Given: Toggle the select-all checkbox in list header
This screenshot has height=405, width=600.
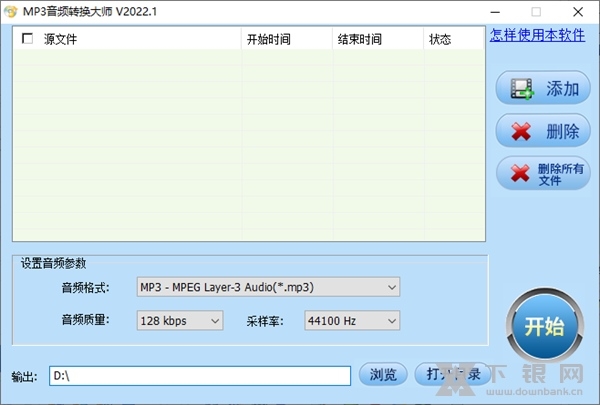Looking at the screenshot, I should coord(27,39).
